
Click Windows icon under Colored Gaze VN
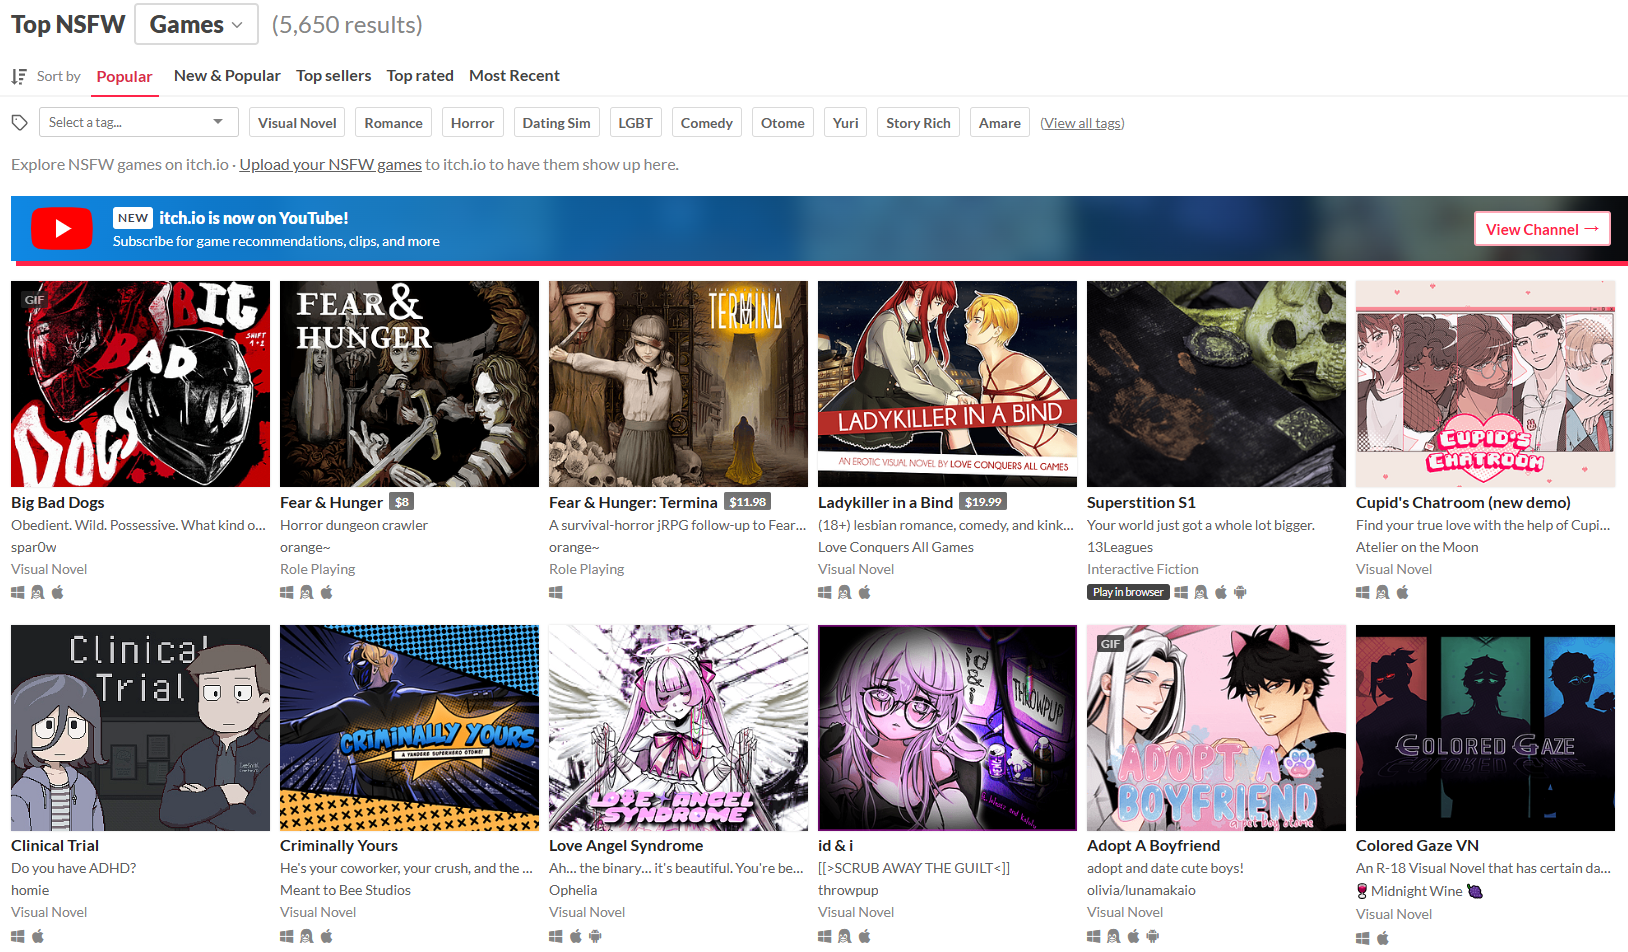pos(1363,938)
